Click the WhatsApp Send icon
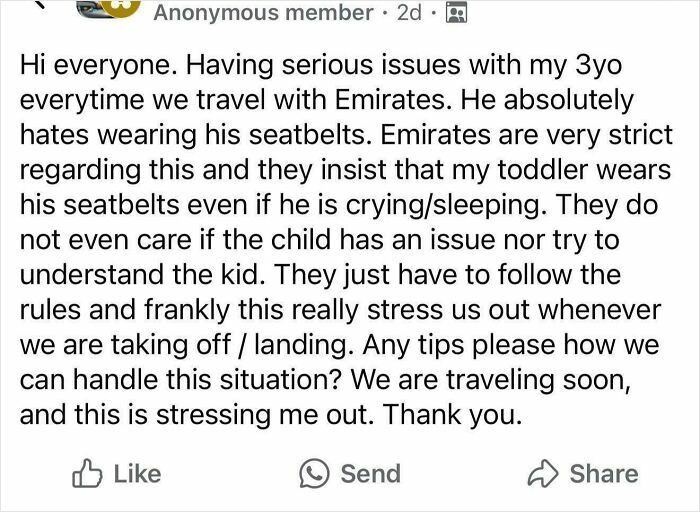Viewport: 700px width, 512px height. [314, 473]
